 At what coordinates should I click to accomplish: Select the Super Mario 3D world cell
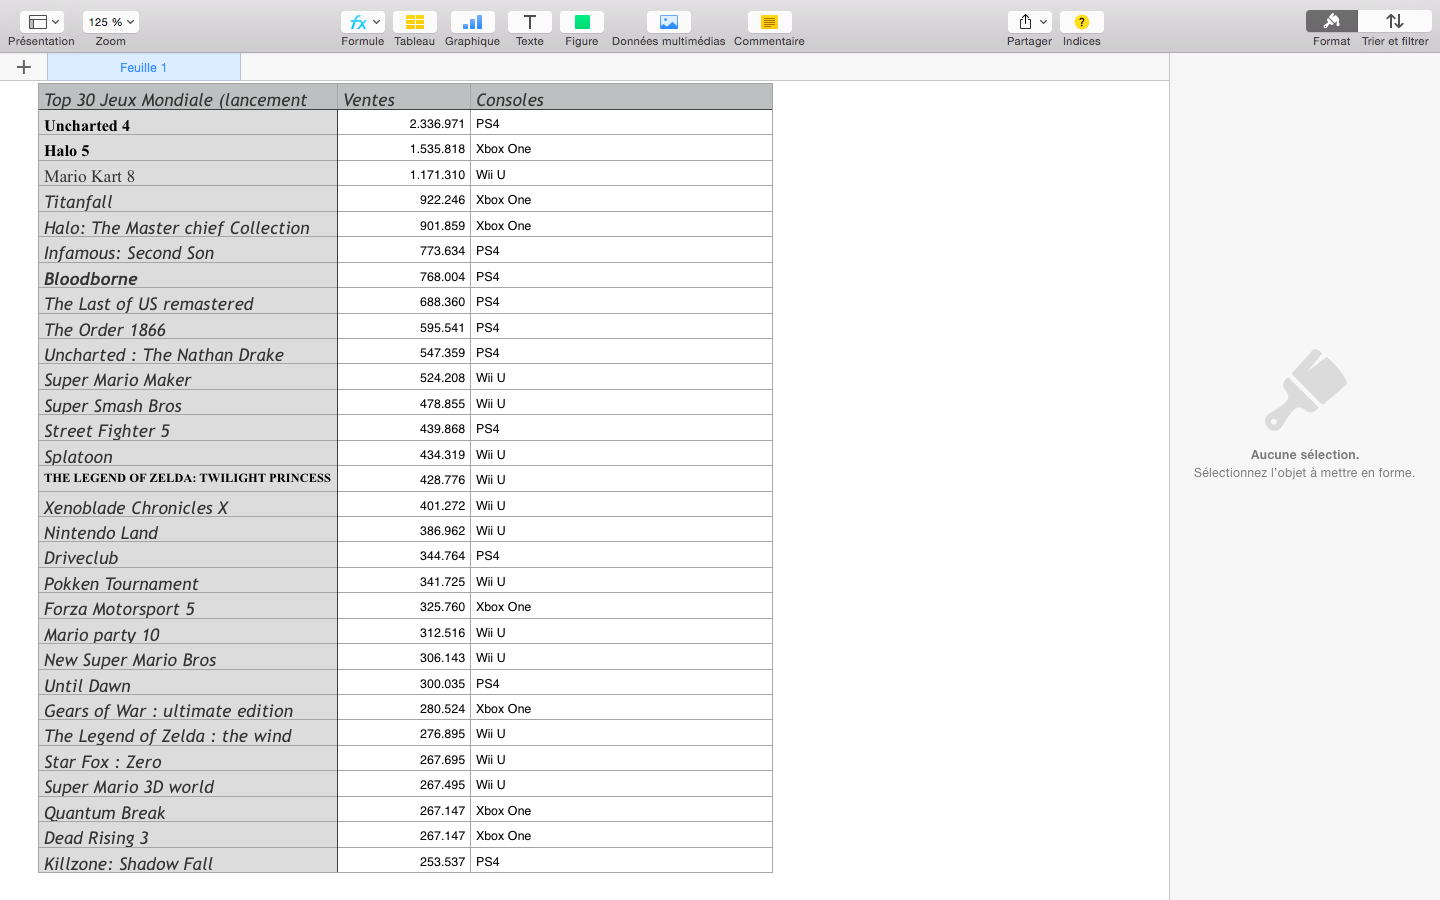click(188, 784)
